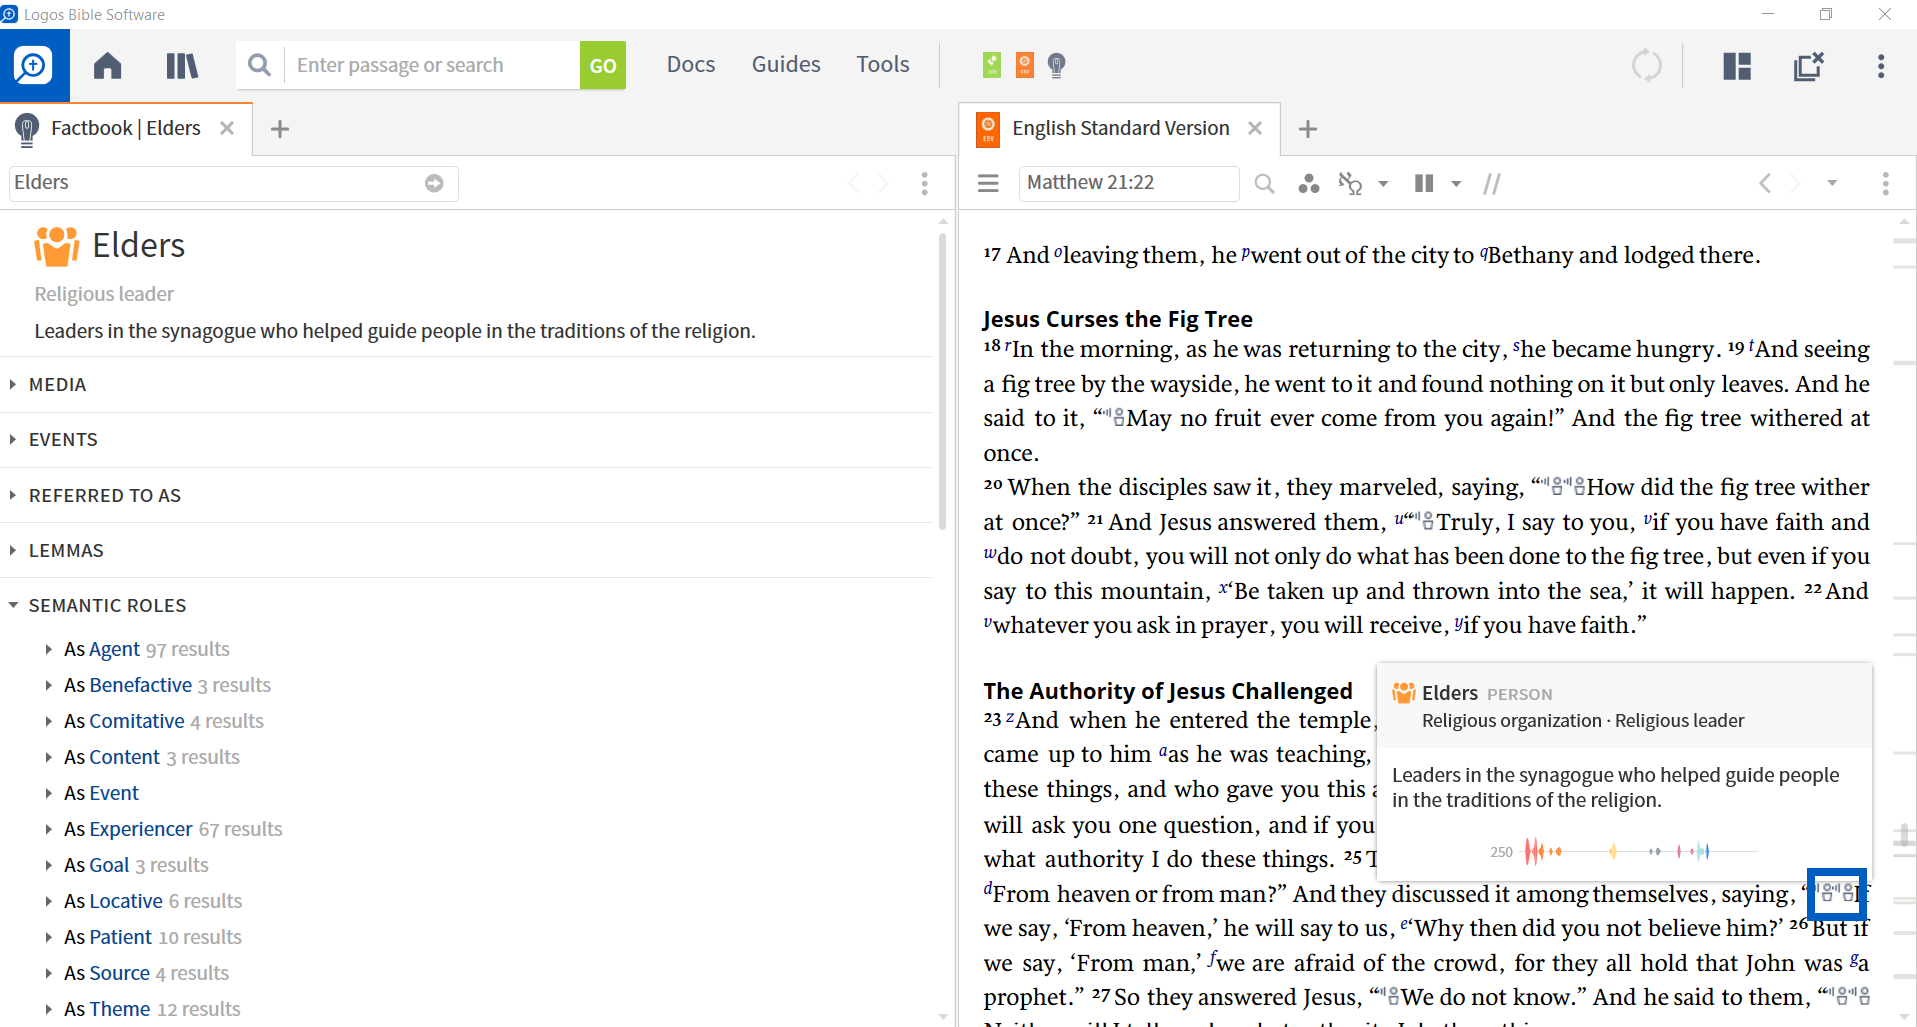Image resolution: width=1917 pixels, height=1027 pixels.
Task: Click the Factbook panel vertical scrollbar
Action: tap(942, 380)
